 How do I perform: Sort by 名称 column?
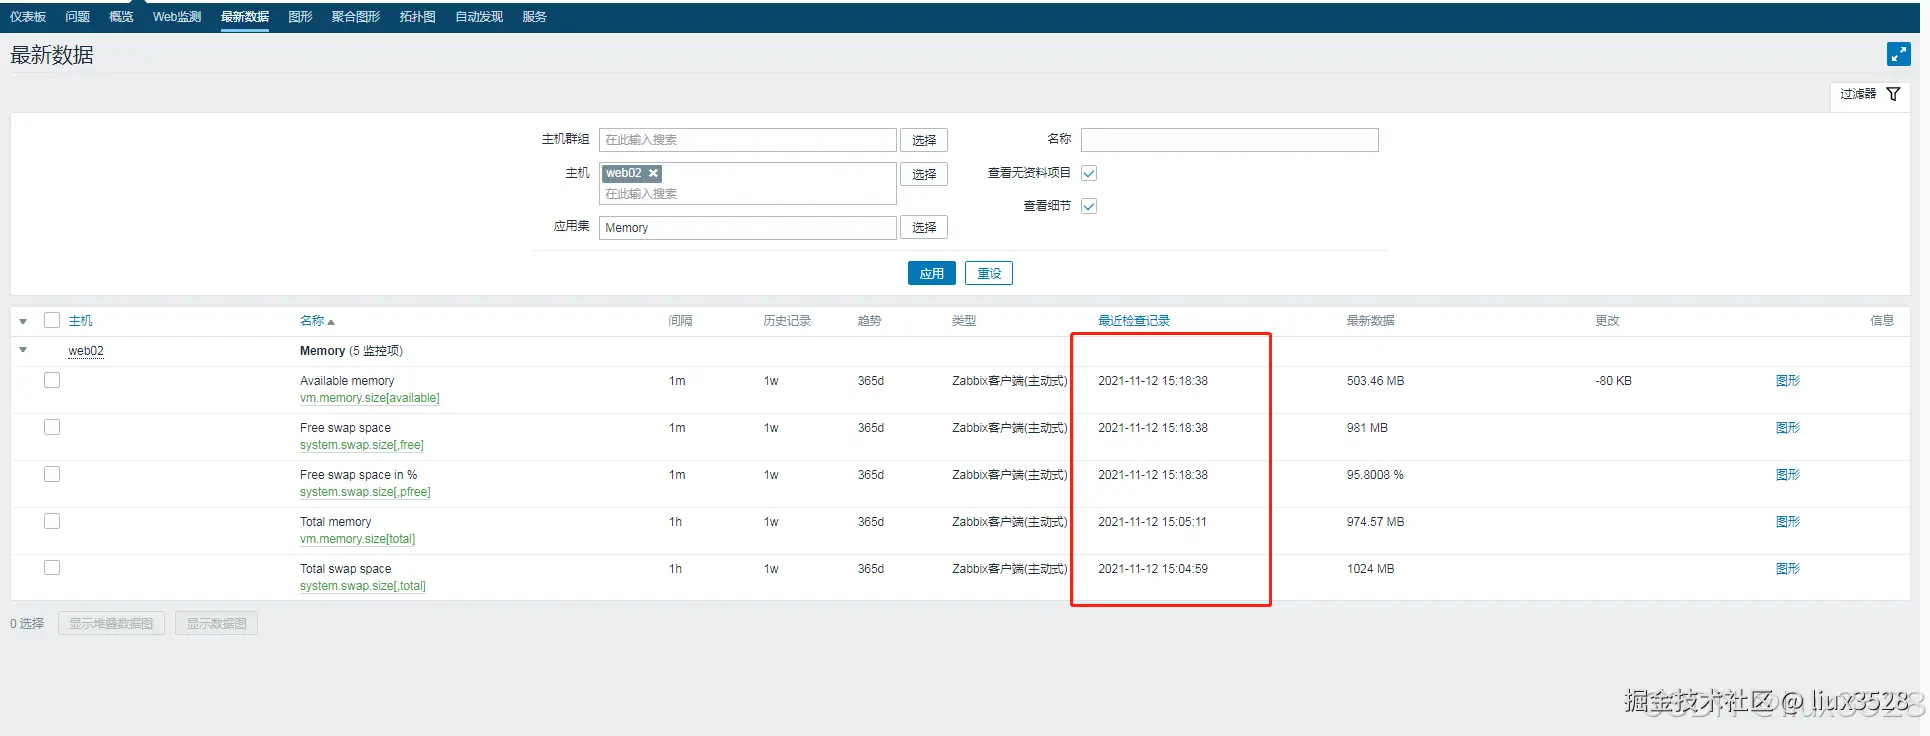317,321
